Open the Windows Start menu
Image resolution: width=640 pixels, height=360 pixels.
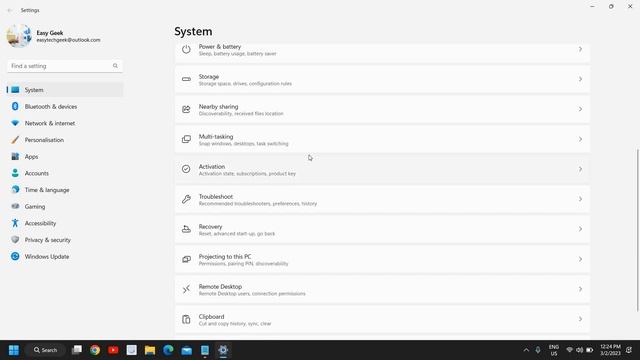(14, 350)
